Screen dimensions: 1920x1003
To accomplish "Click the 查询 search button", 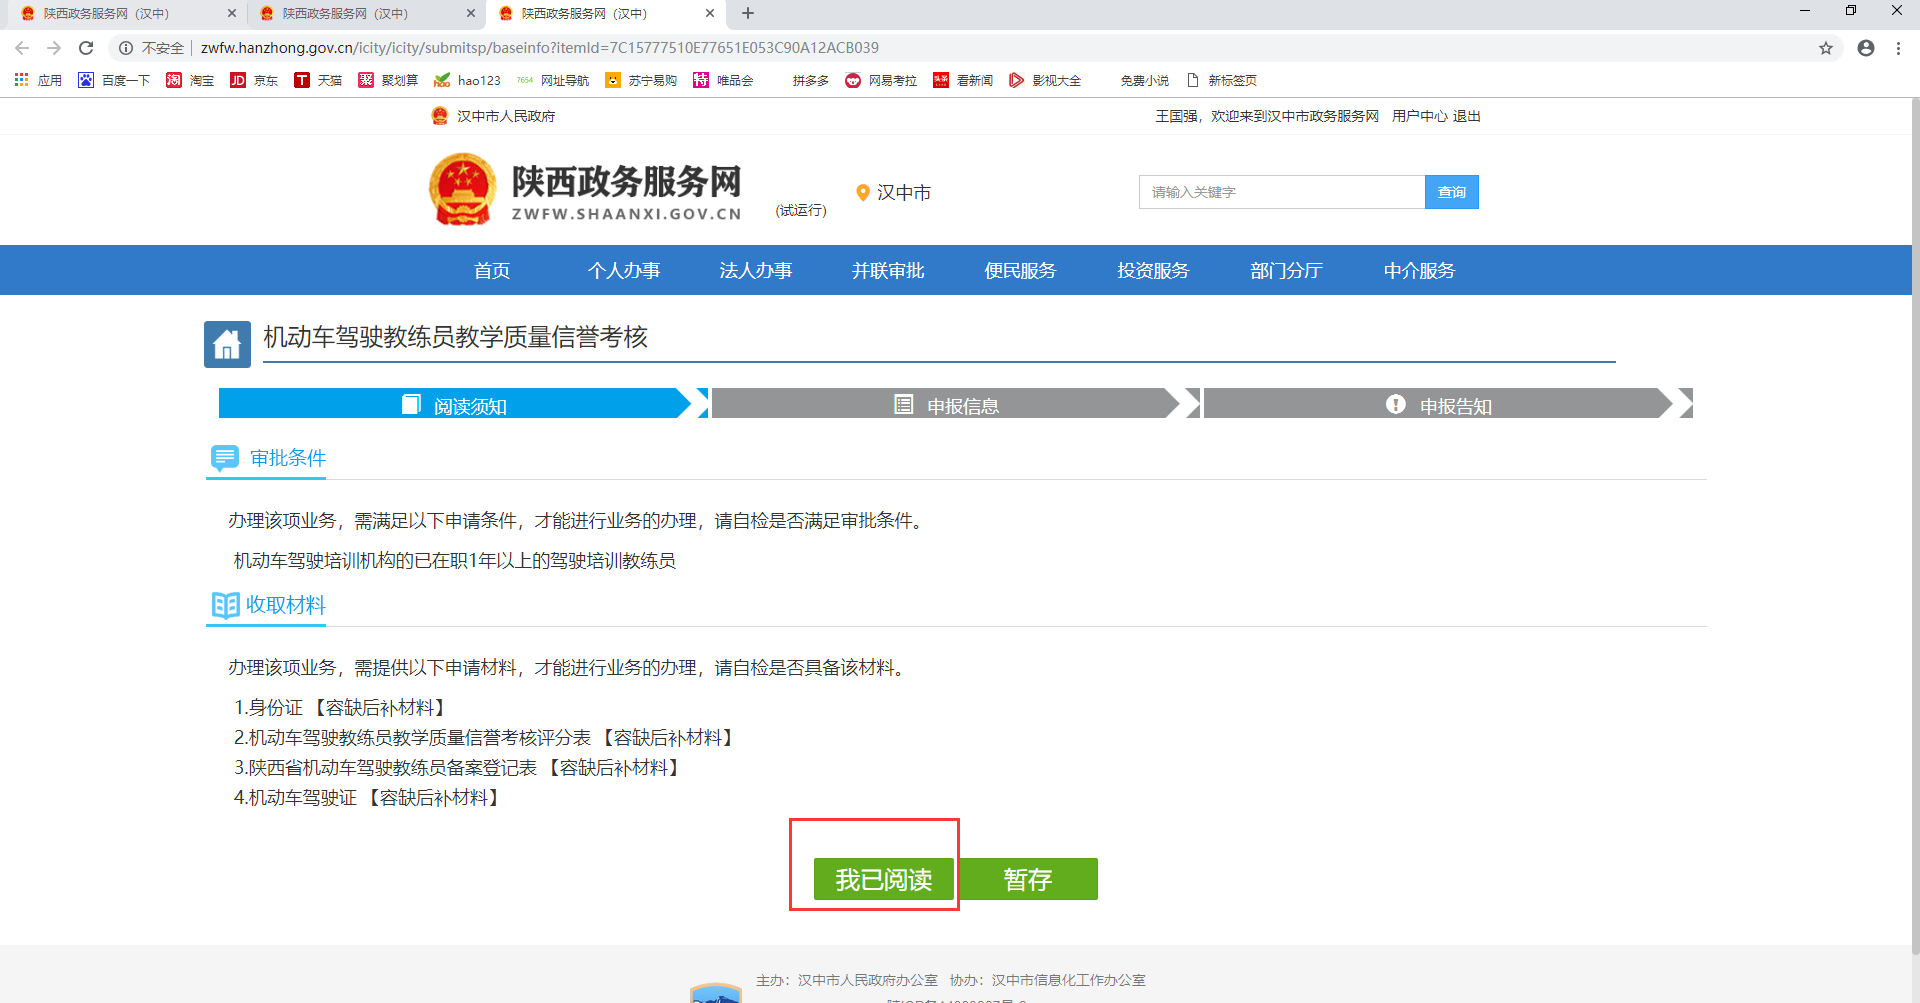I will click(x=1451, y=192).
